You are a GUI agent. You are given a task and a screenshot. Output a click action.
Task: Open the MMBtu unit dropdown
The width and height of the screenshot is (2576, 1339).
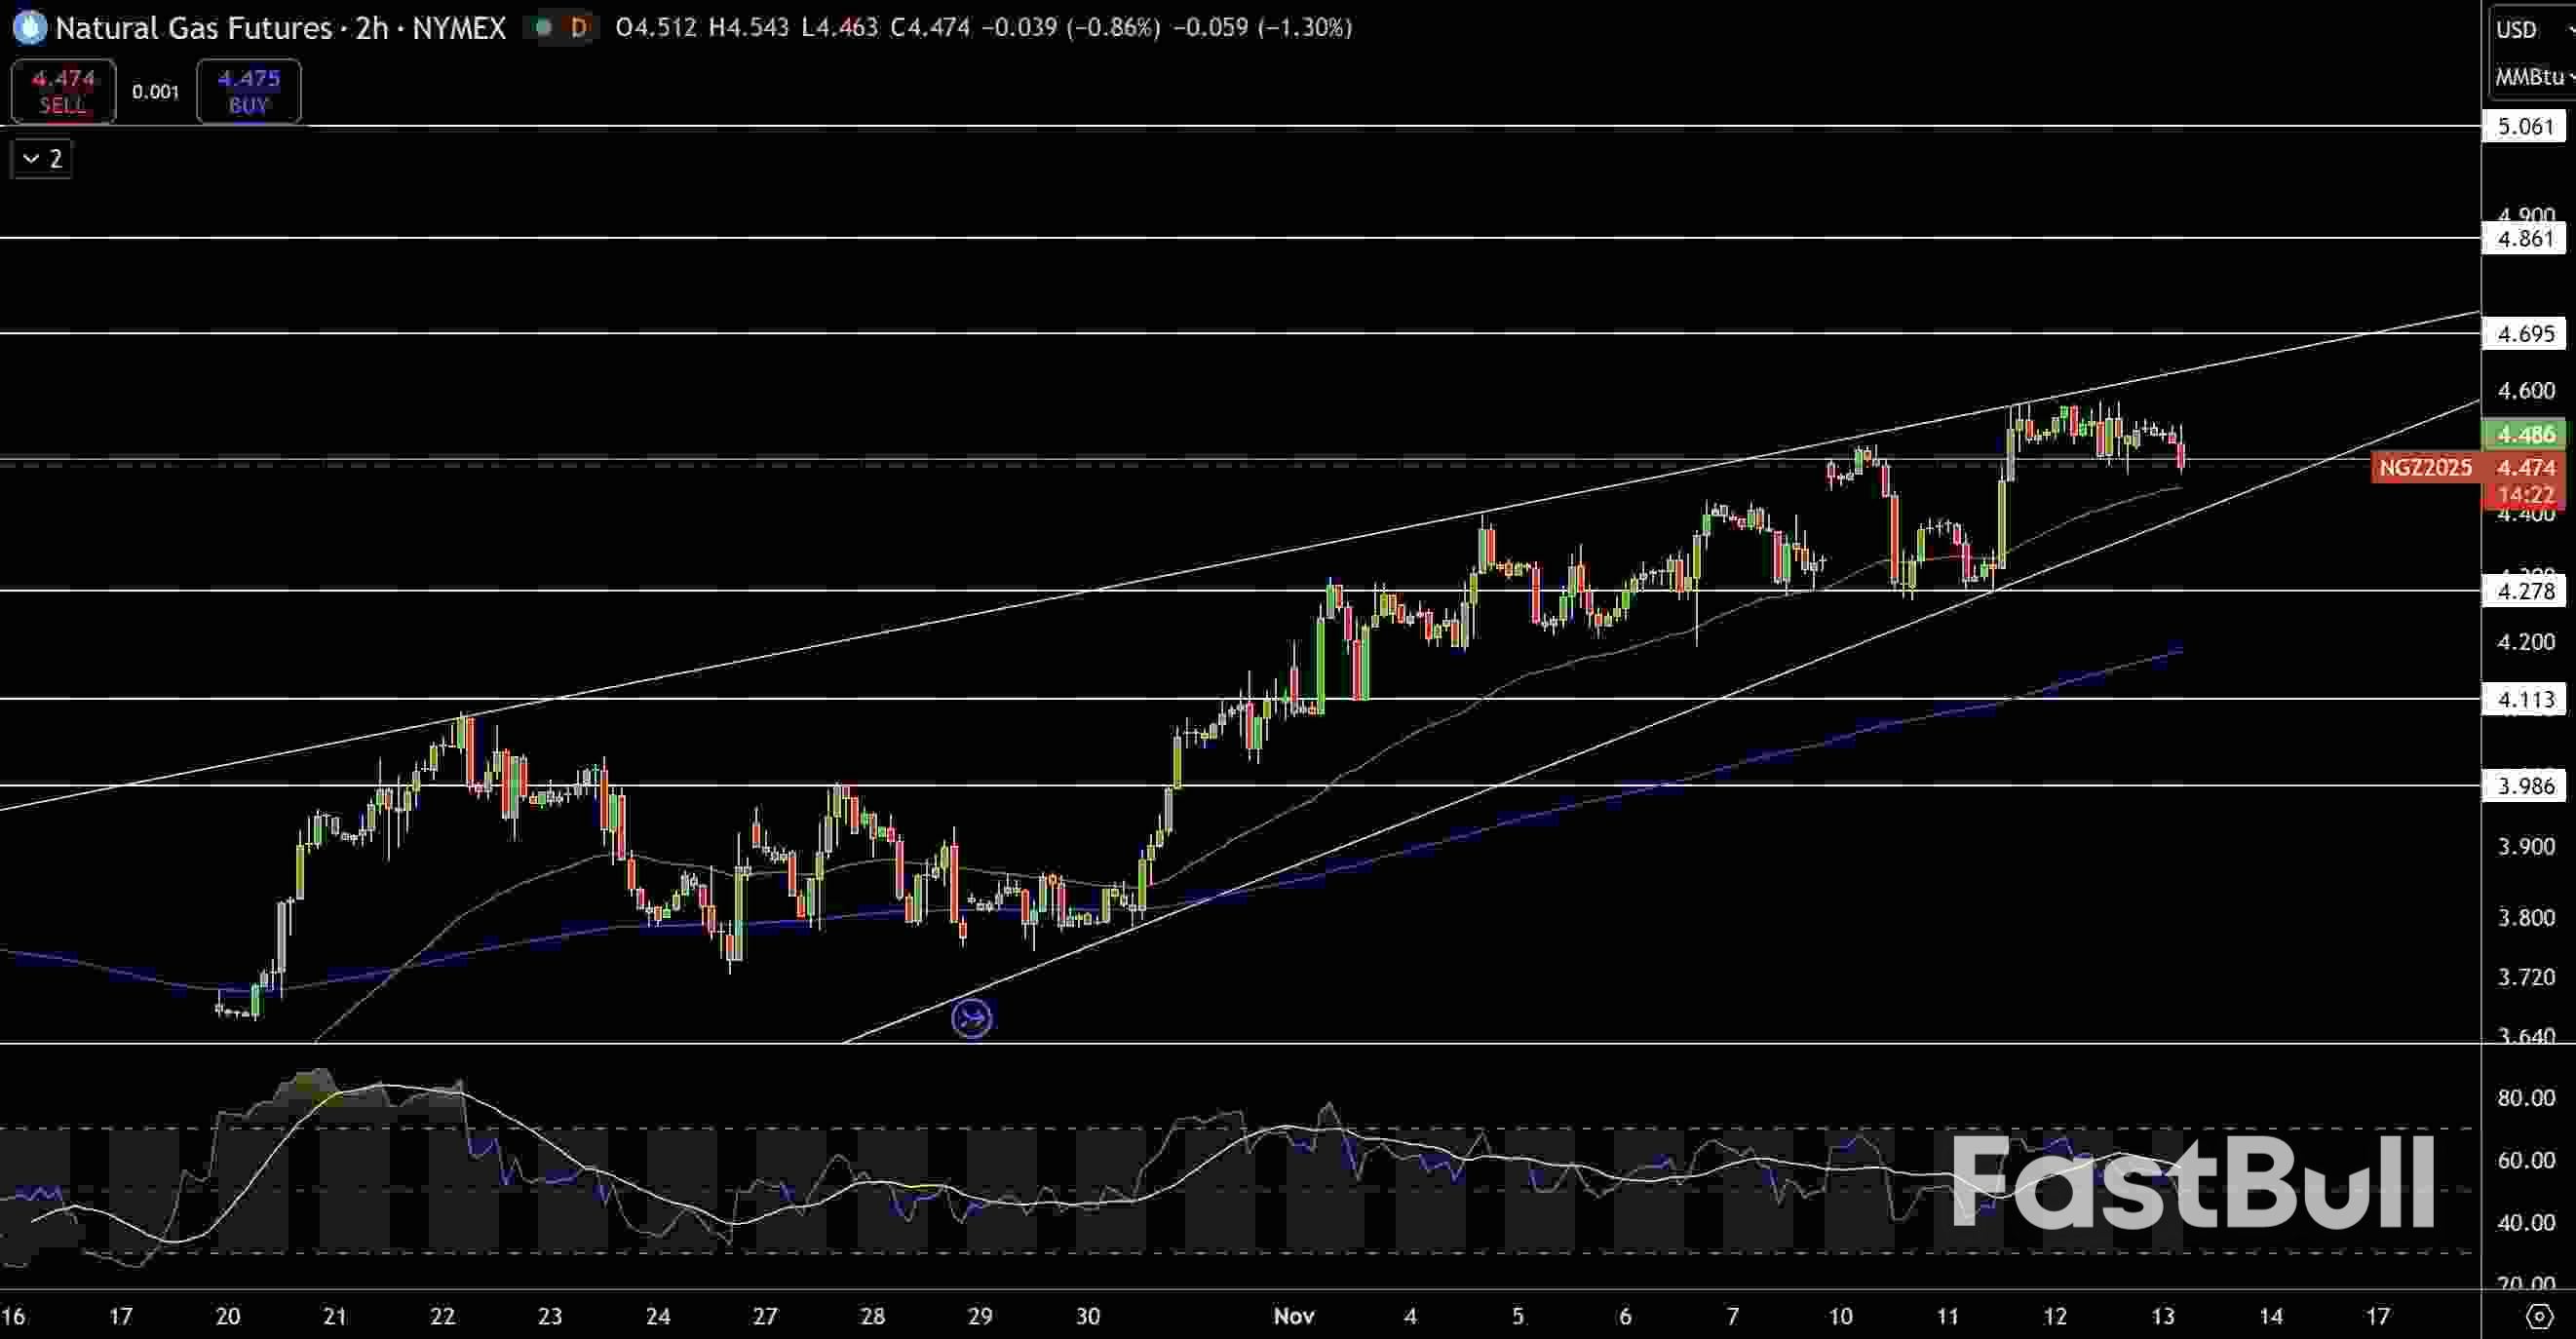(x=2532, y=77)
